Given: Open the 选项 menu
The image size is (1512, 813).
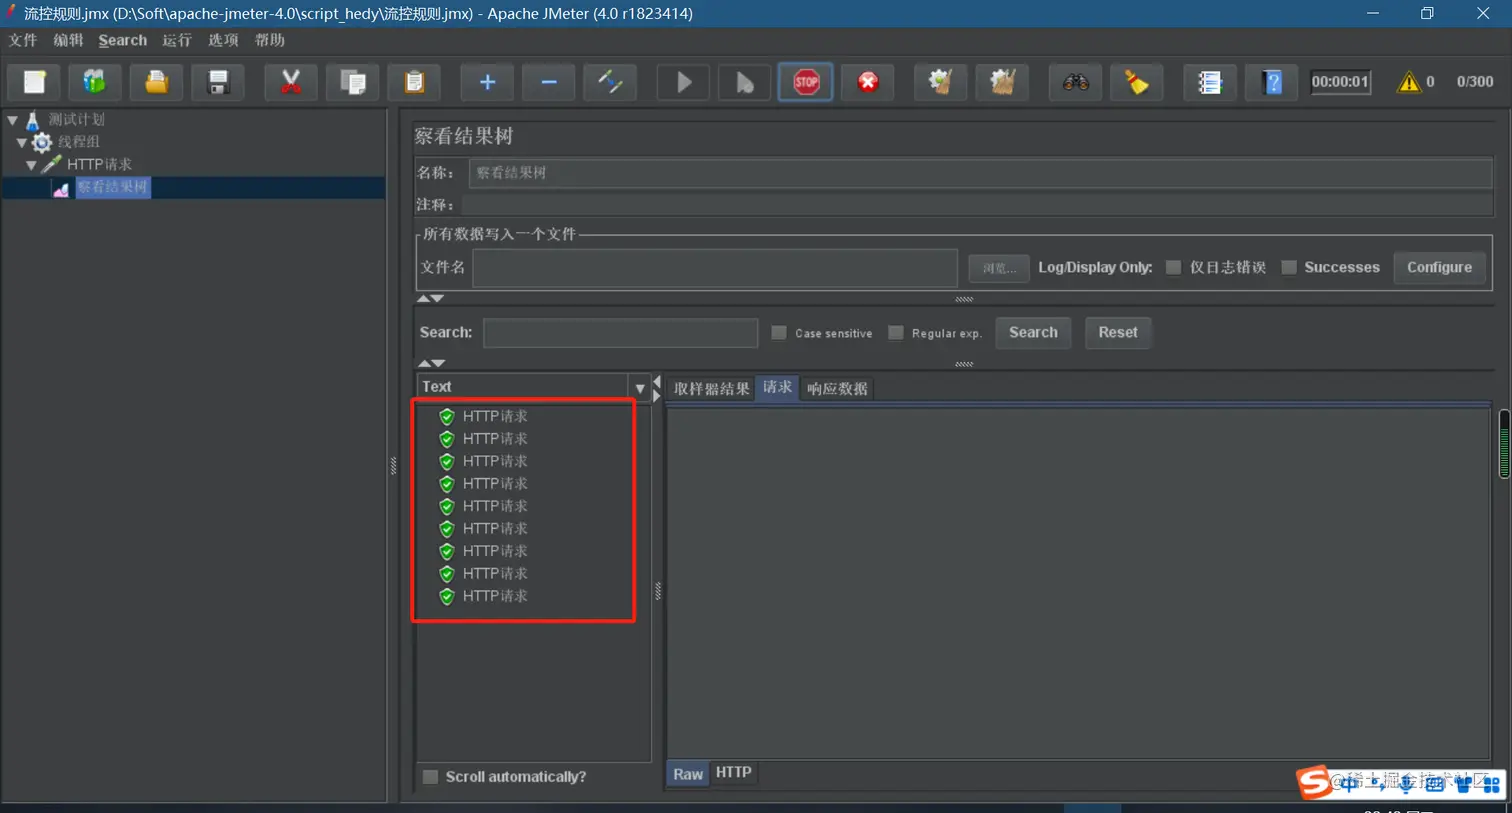Looking at the screenshot, I should click(224, 40).
